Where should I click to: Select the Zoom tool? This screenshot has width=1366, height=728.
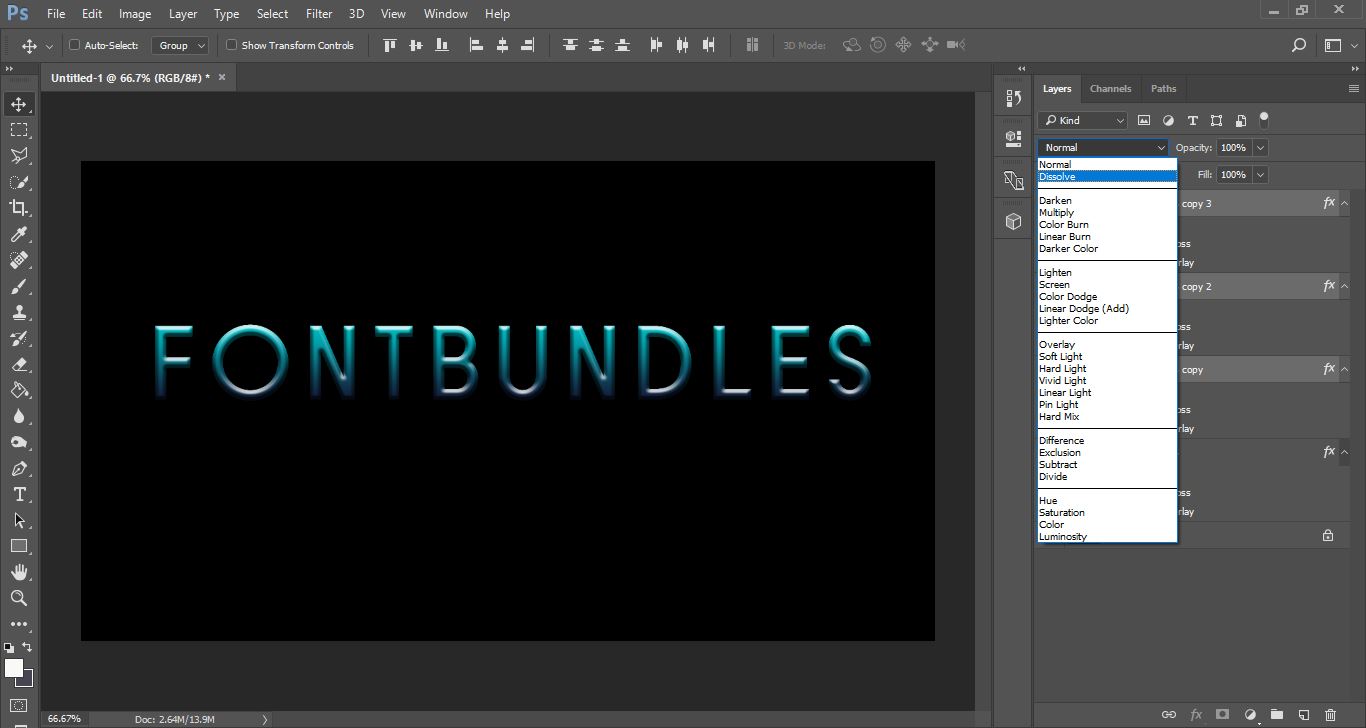19,598
